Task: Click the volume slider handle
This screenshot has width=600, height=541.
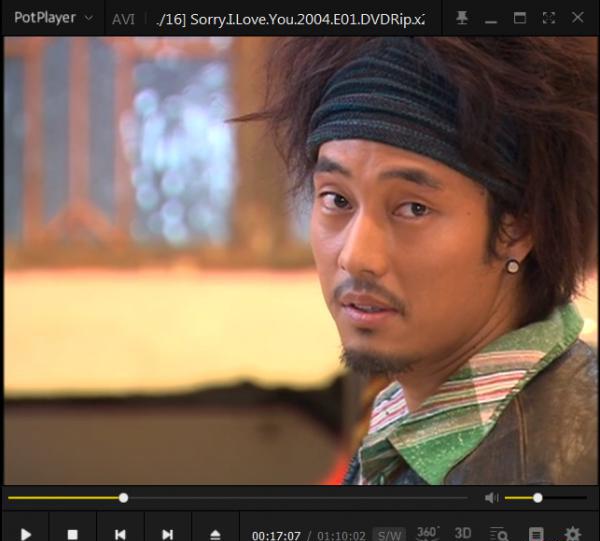Action: pyautogui.click(x=538, y=498)
